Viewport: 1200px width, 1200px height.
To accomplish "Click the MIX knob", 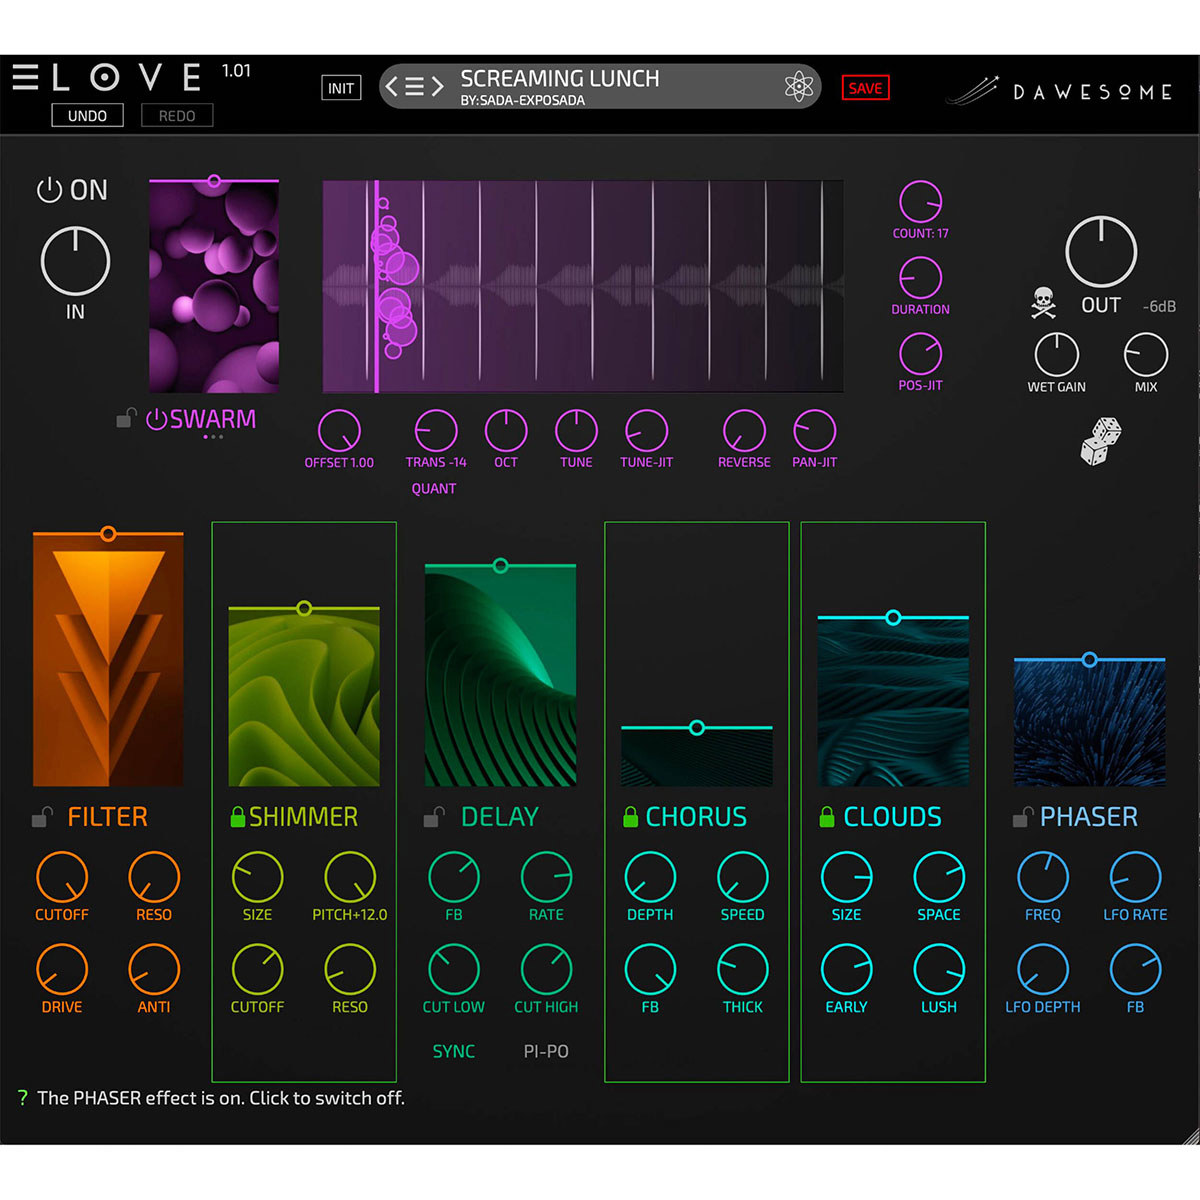I will tap(1146, 355).
